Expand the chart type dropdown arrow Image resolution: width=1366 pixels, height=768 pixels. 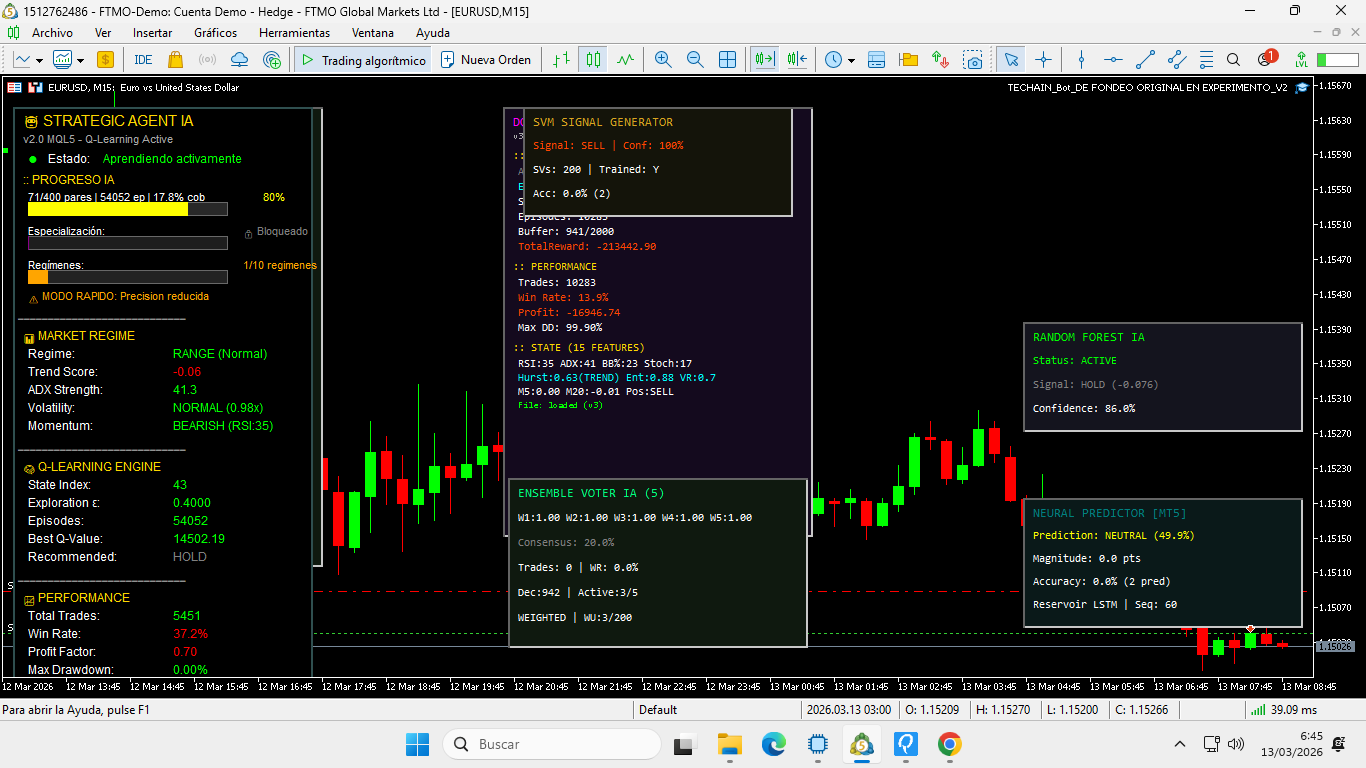(37, 60)
